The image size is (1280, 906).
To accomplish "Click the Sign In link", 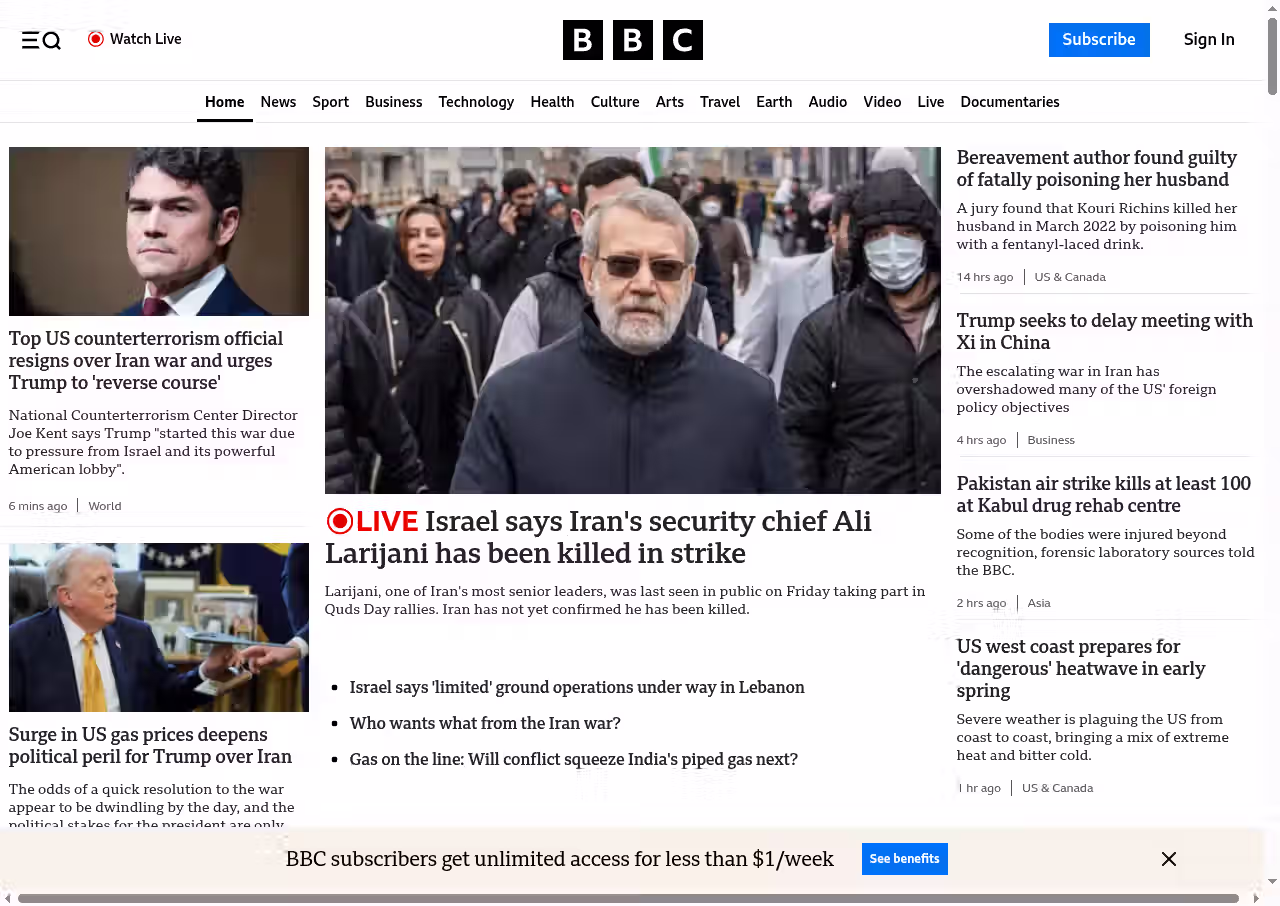I will (1208, 40).
